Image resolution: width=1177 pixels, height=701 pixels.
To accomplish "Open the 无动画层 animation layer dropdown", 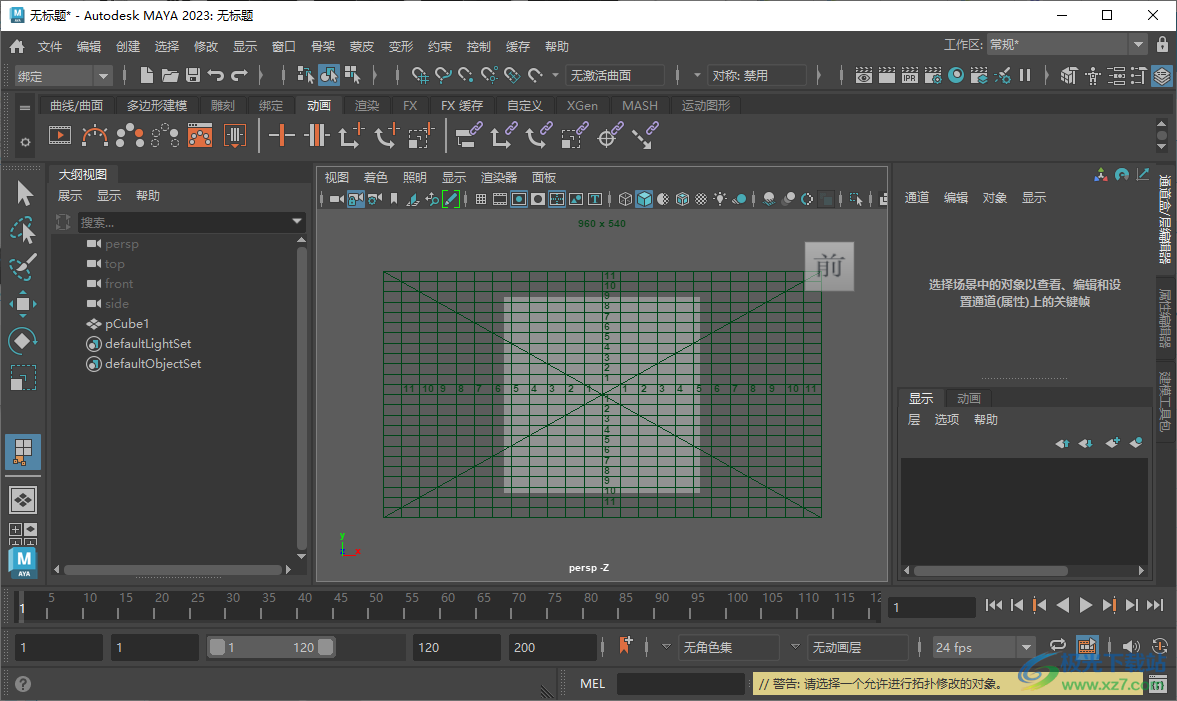I will (857, 647).
